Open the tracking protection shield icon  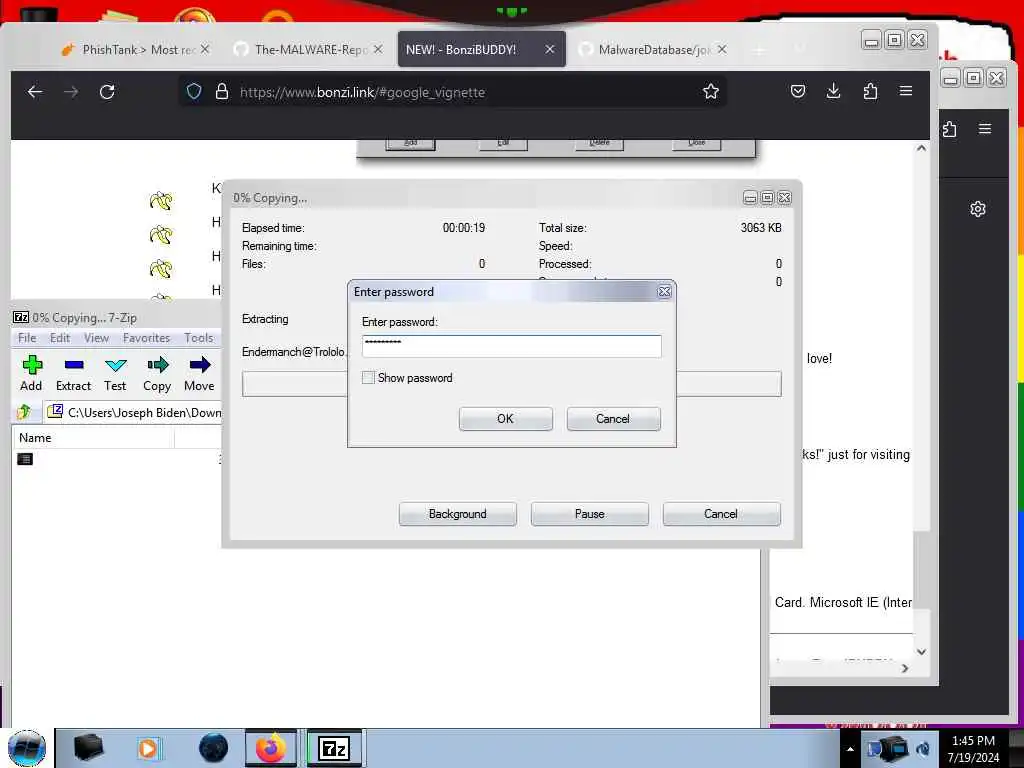pos(194,91)
